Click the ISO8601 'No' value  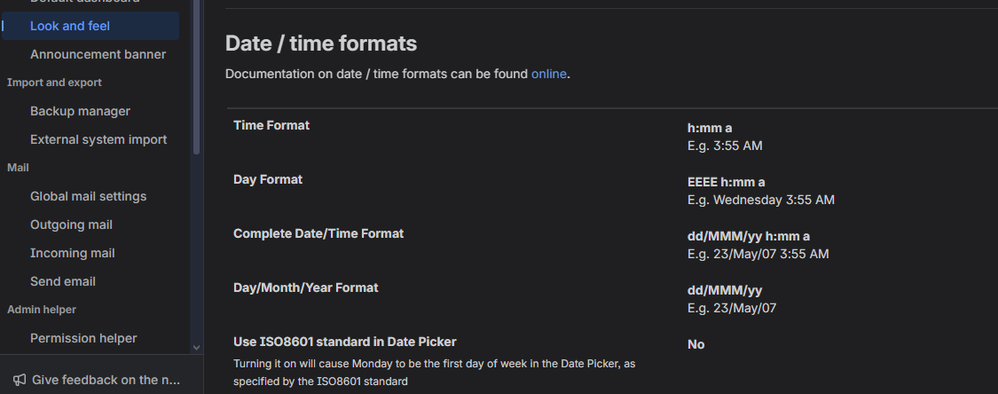(696, 344)
